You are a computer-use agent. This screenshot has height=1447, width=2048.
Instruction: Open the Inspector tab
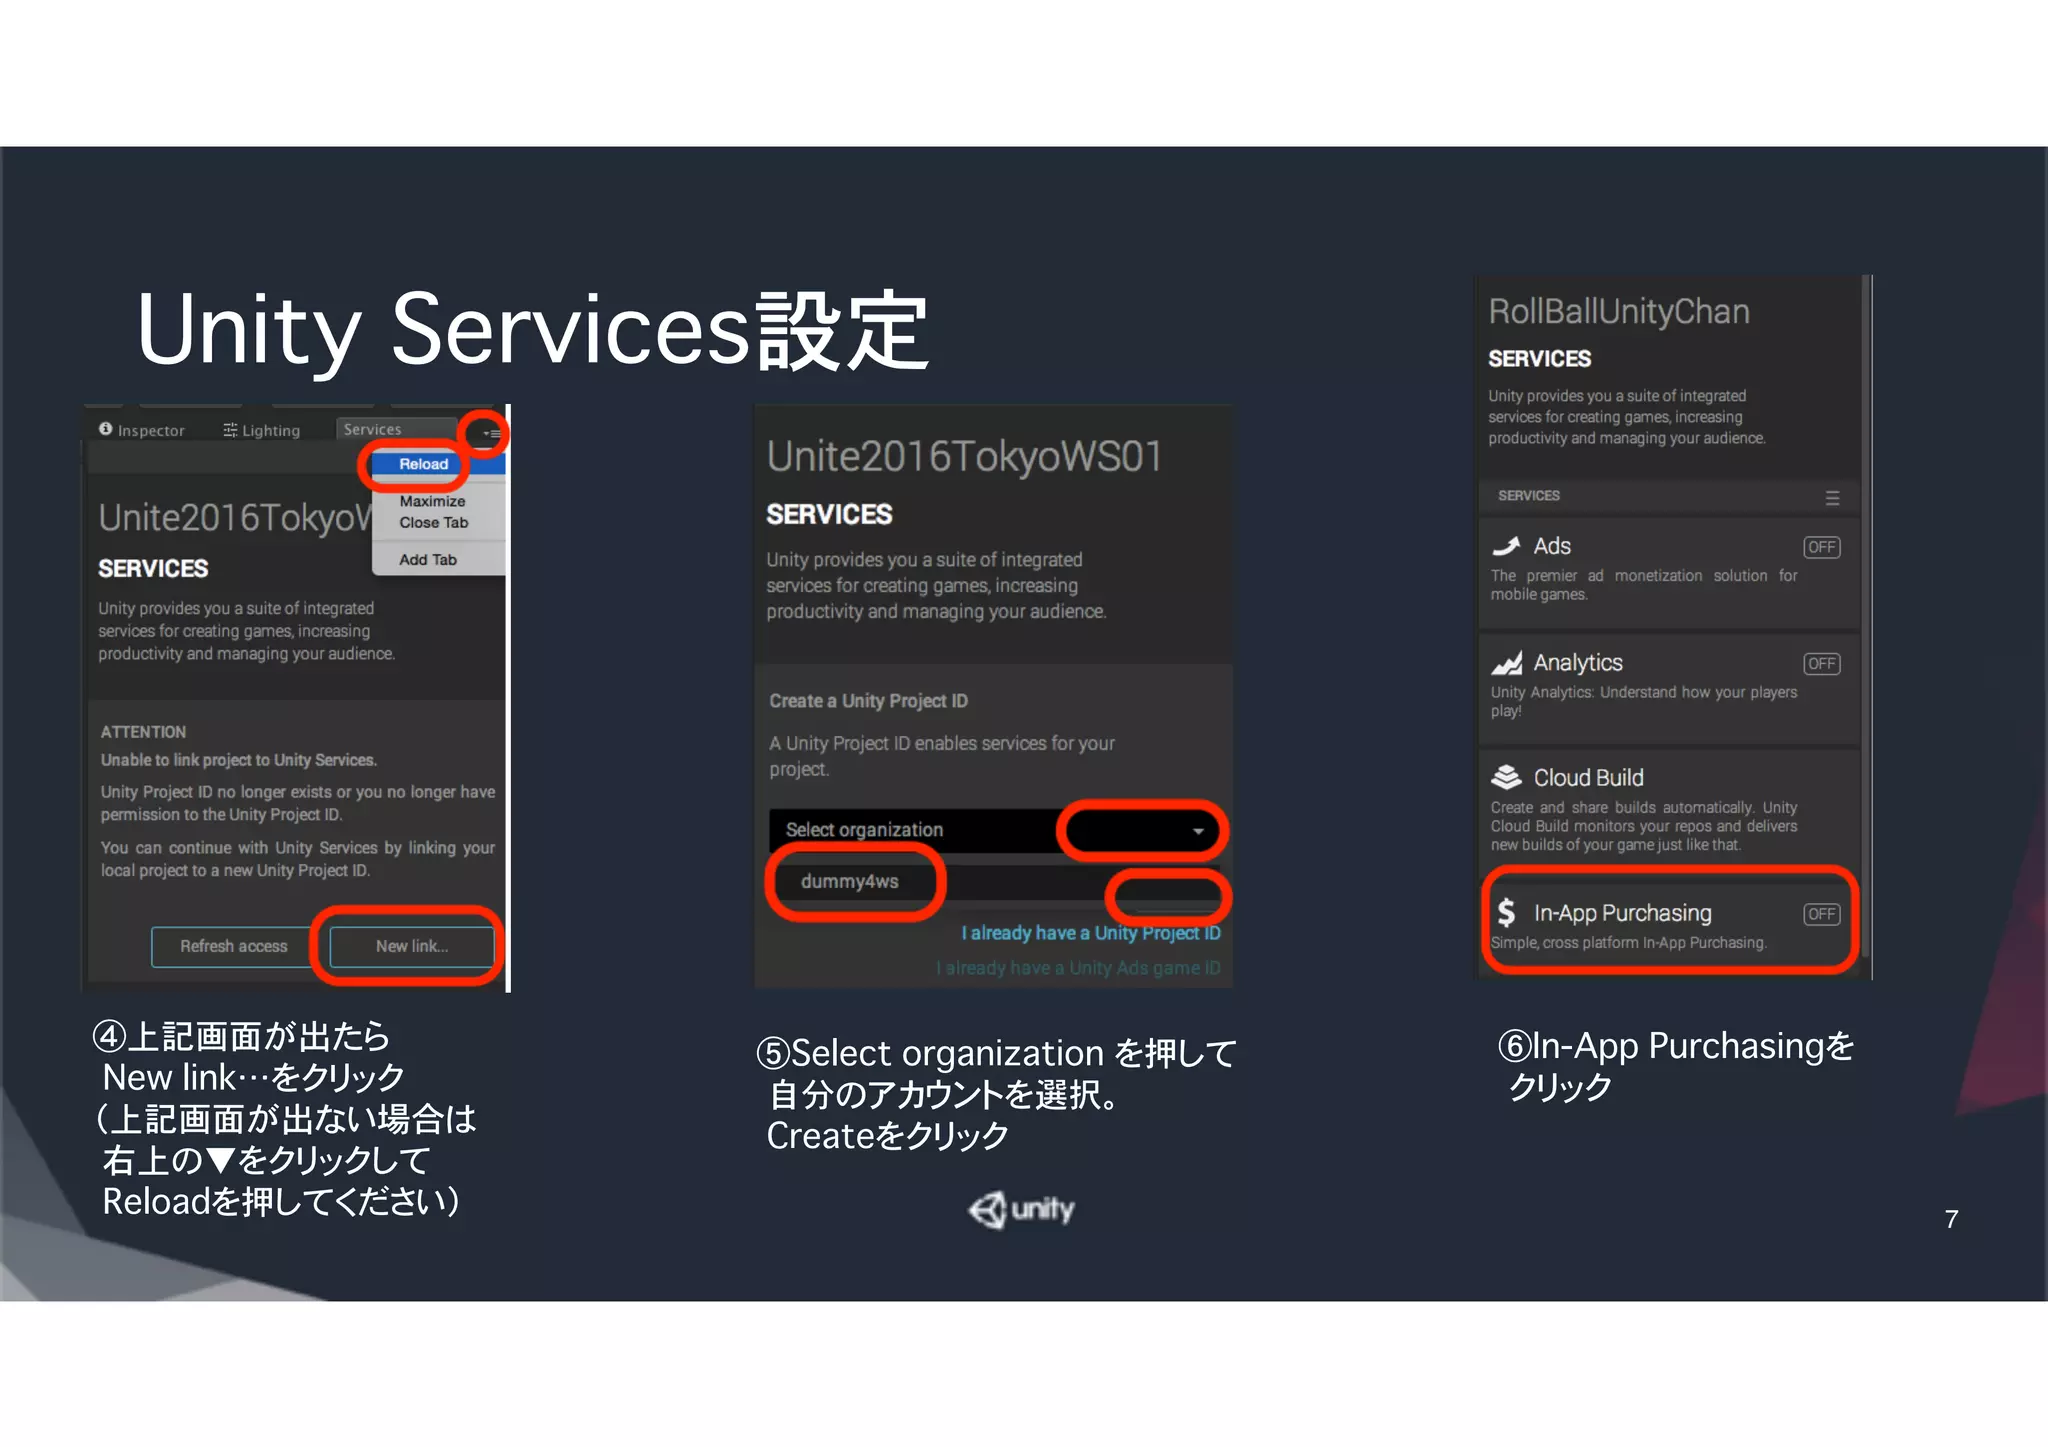click(x=142, y=430)
